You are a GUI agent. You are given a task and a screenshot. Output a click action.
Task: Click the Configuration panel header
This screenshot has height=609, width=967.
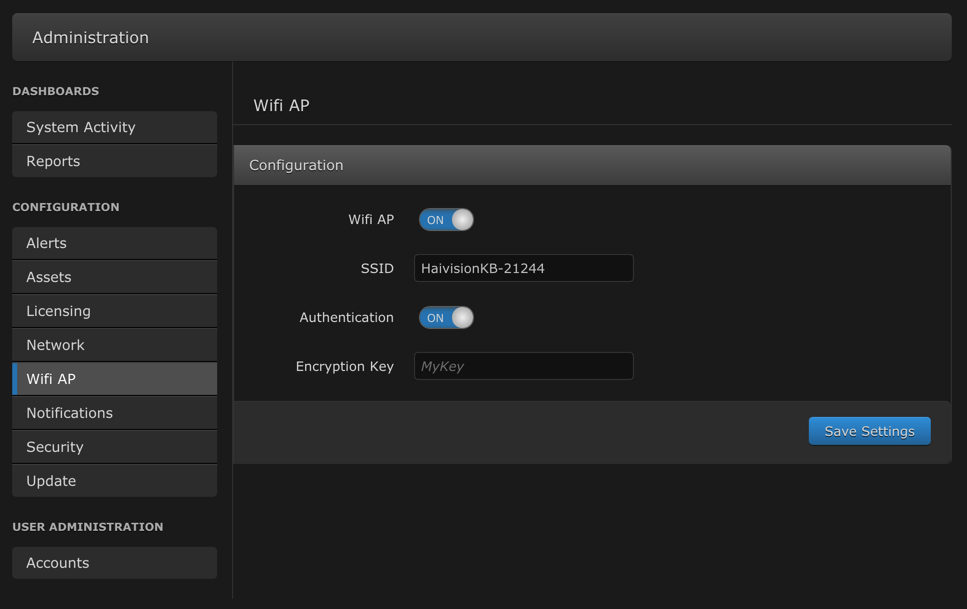point(592,165)
